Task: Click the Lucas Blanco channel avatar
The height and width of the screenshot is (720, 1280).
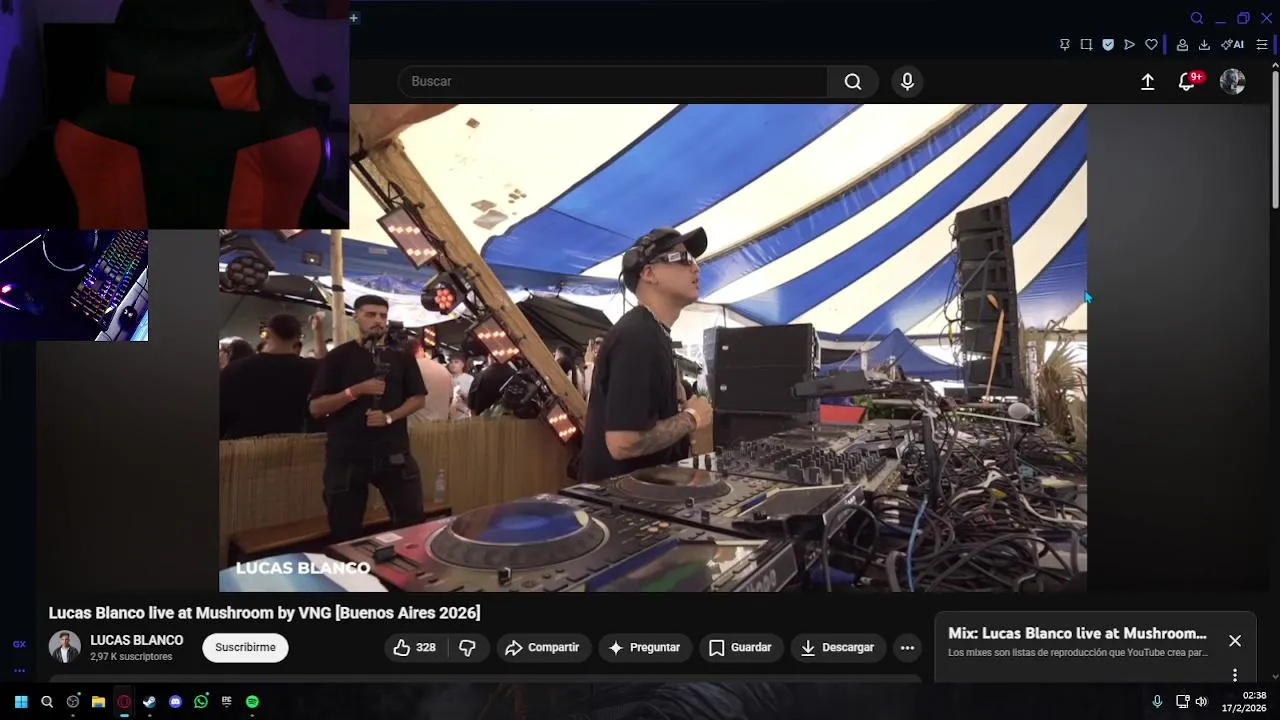Action: 65,647
